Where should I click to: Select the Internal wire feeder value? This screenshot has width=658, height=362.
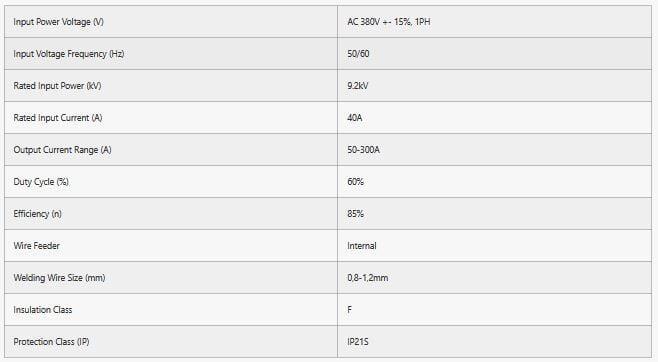click(362, 246)
